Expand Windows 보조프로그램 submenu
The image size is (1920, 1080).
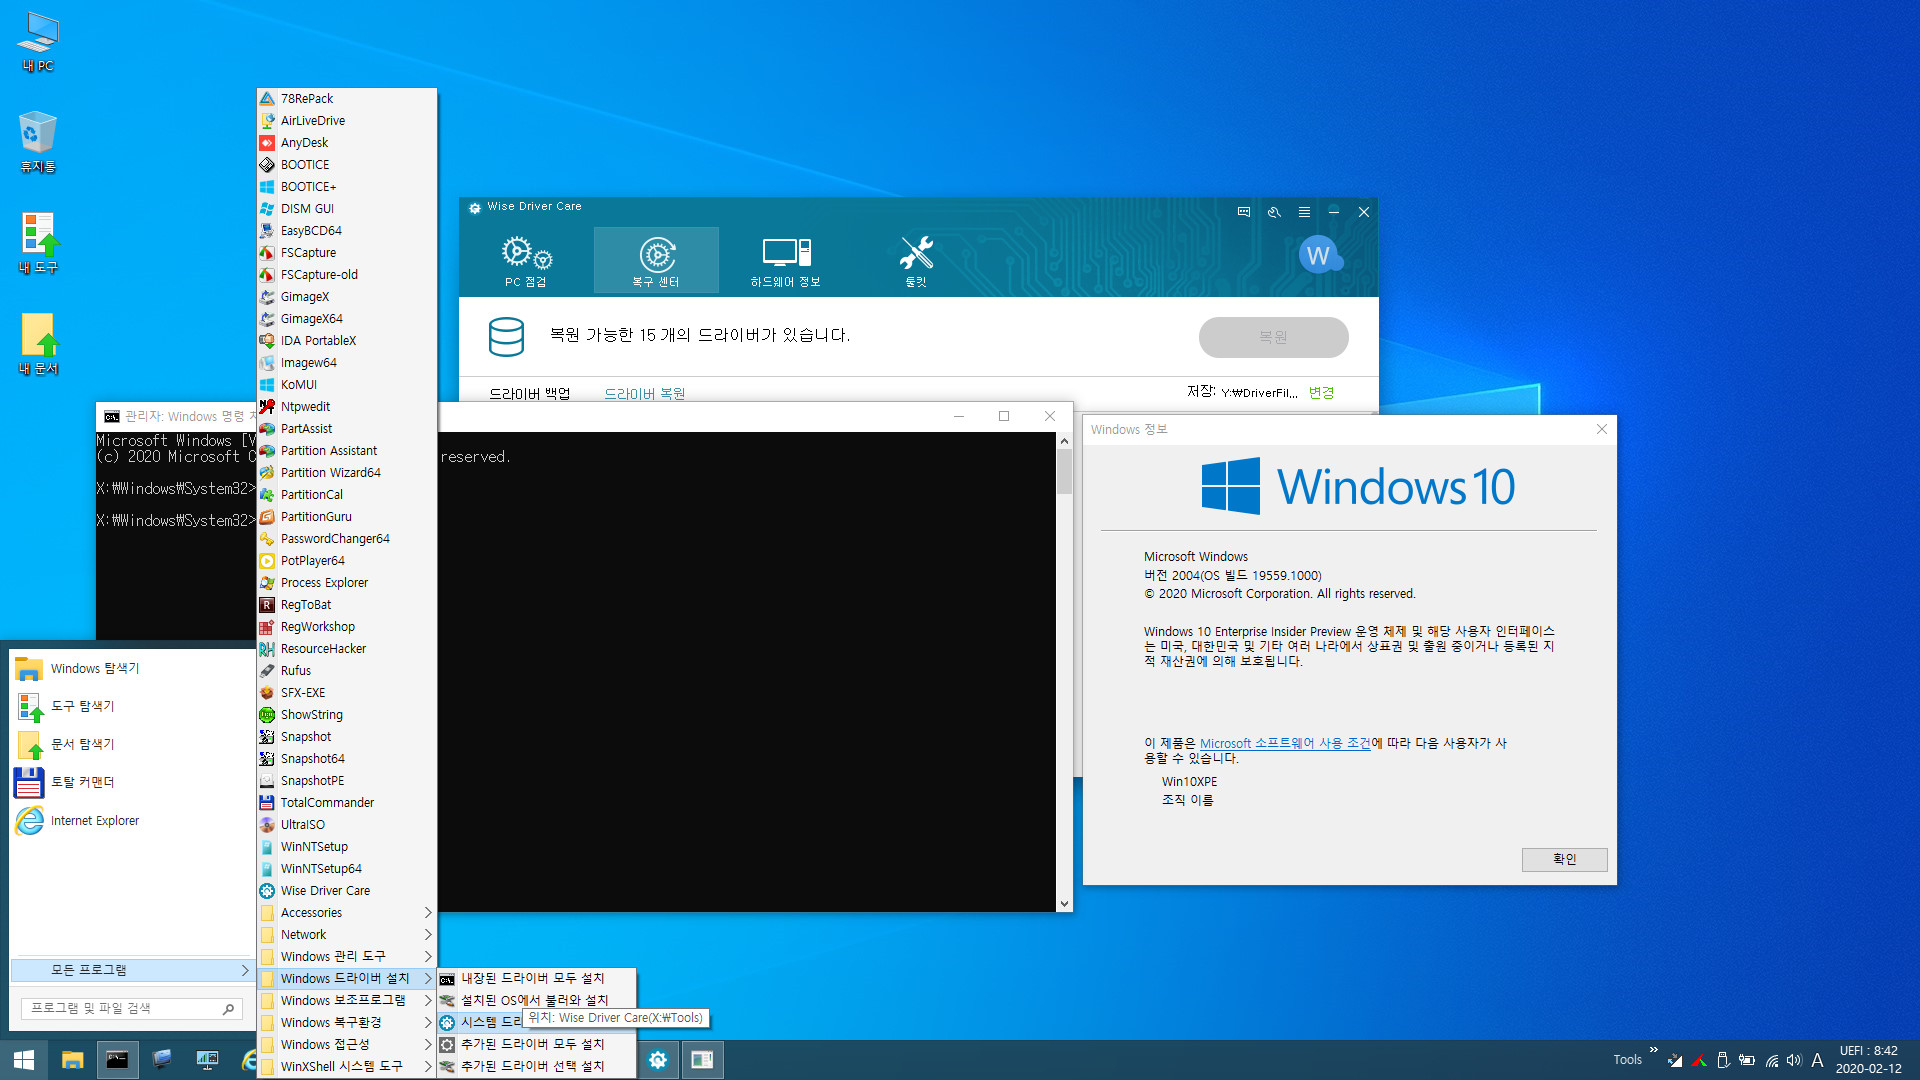[x=343, y=1000]
